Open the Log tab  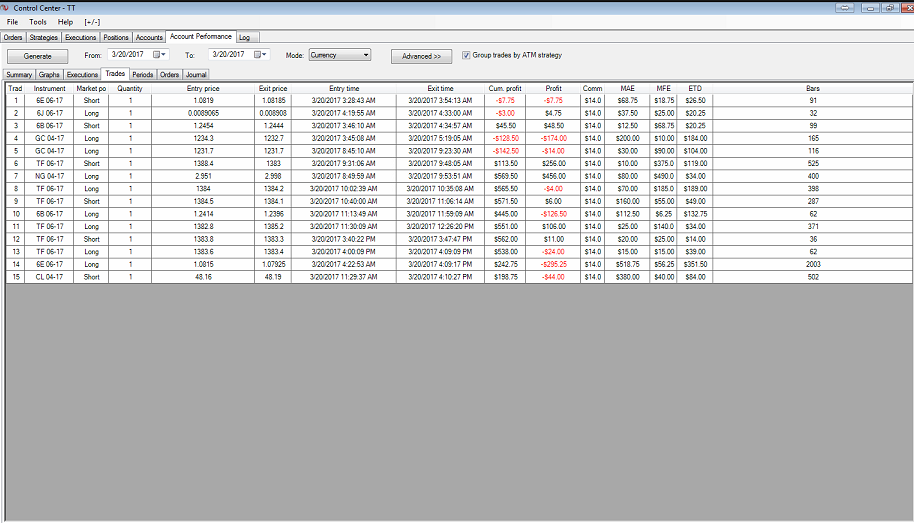point(245,37)
